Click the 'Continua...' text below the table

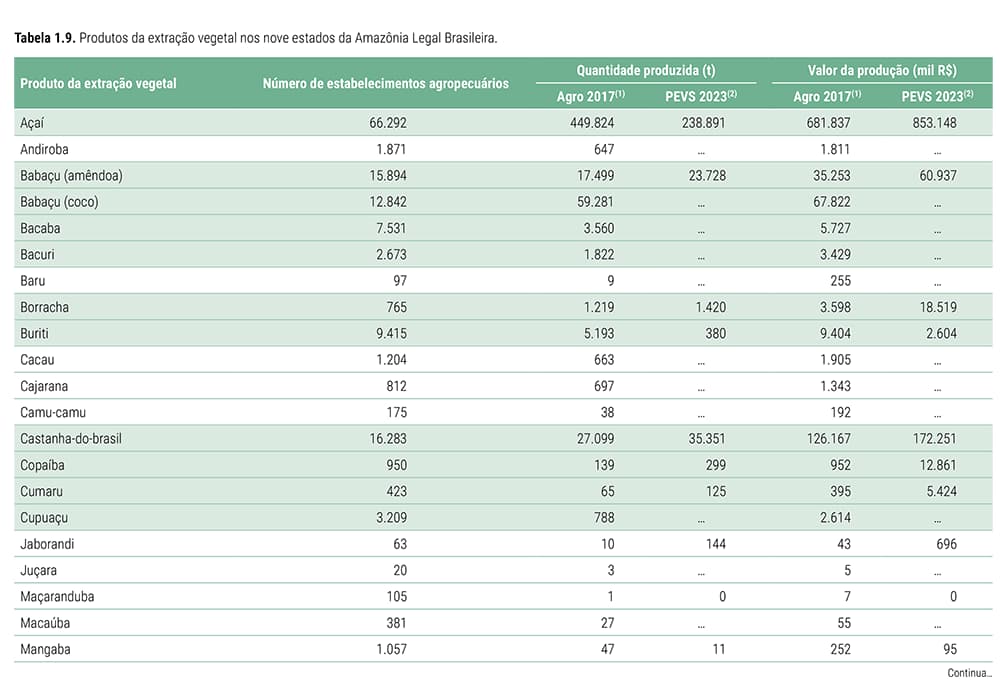click(x=969, y=673)
